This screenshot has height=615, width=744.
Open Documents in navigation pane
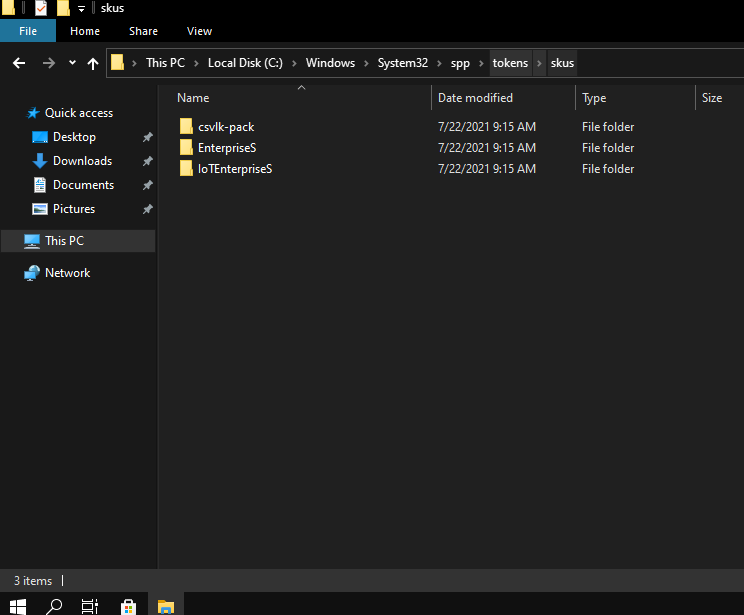83,185
